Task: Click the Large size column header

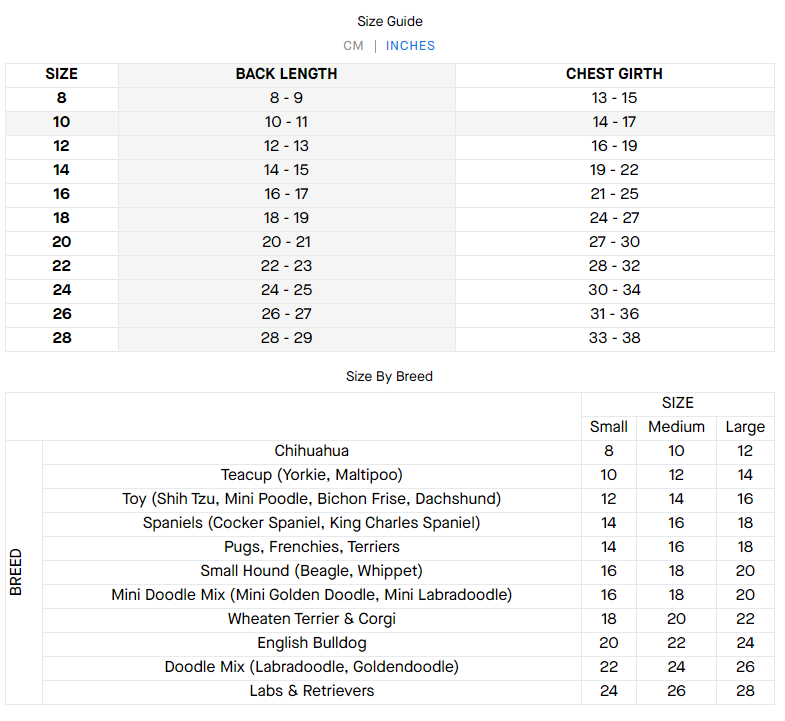Action: 745,427
